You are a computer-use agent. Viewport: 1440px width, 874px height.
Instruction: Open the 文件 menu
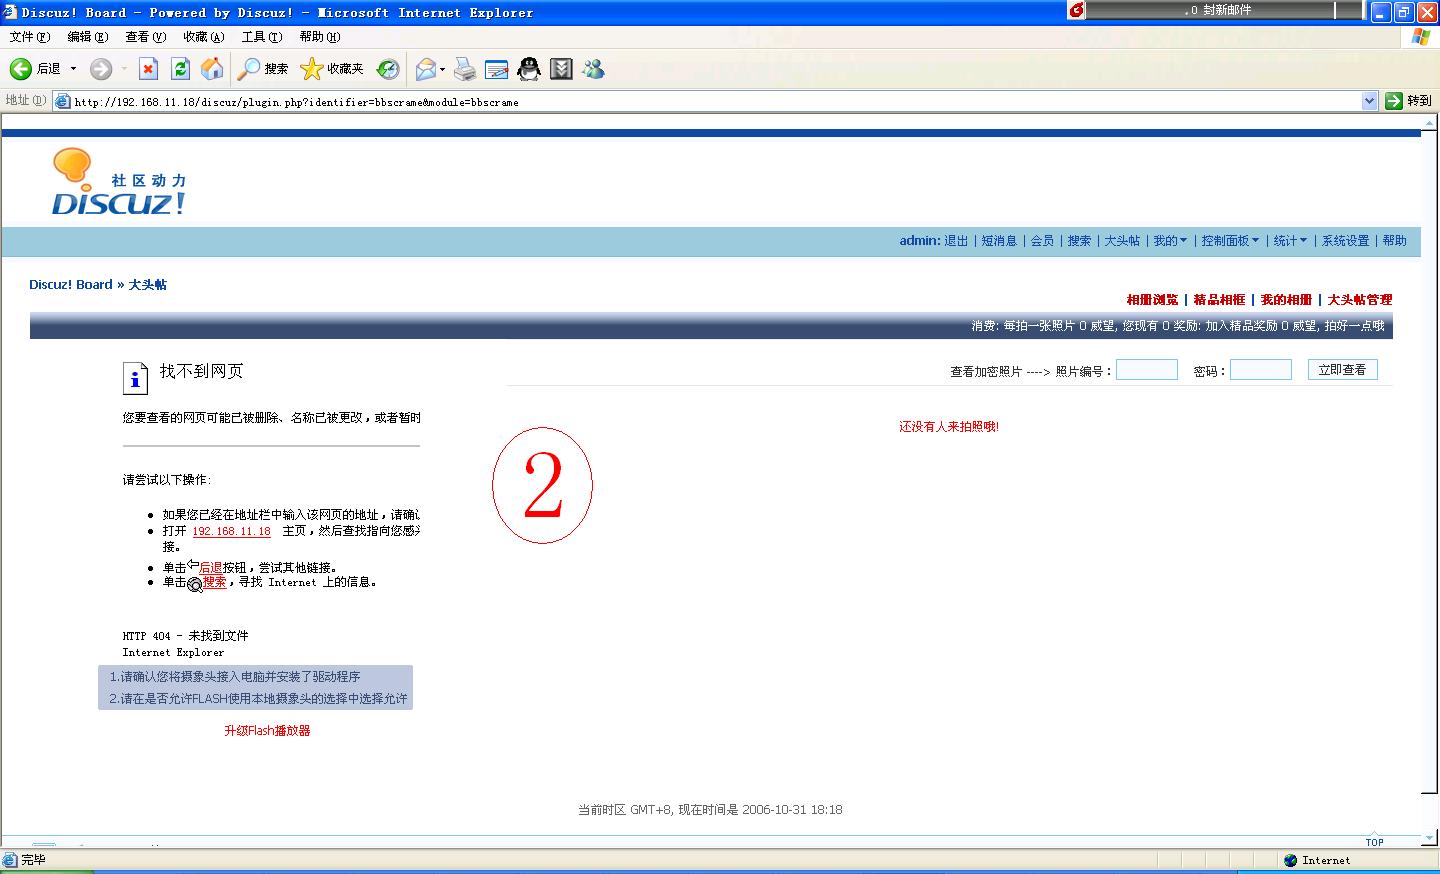(x=30, y=37)
